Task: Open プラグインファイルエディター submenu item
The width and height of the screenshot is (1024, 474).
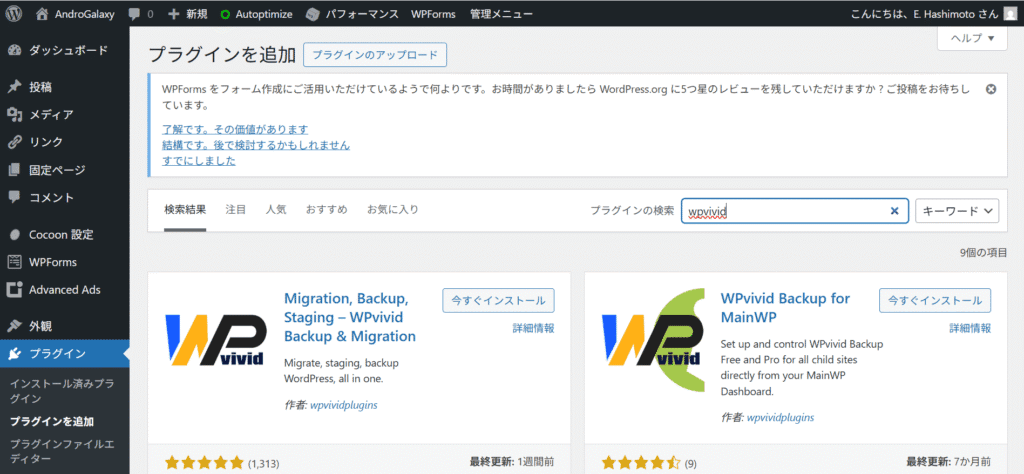Action: 62,452
